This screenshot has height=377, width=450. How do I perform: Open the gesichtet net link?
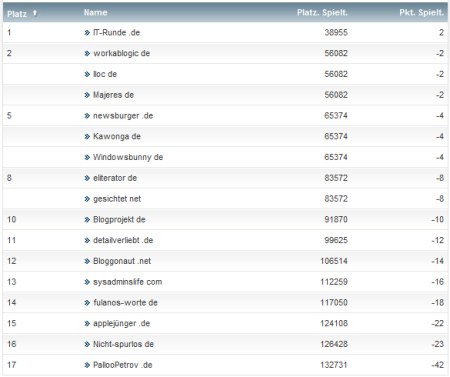(x=117, y=199)
